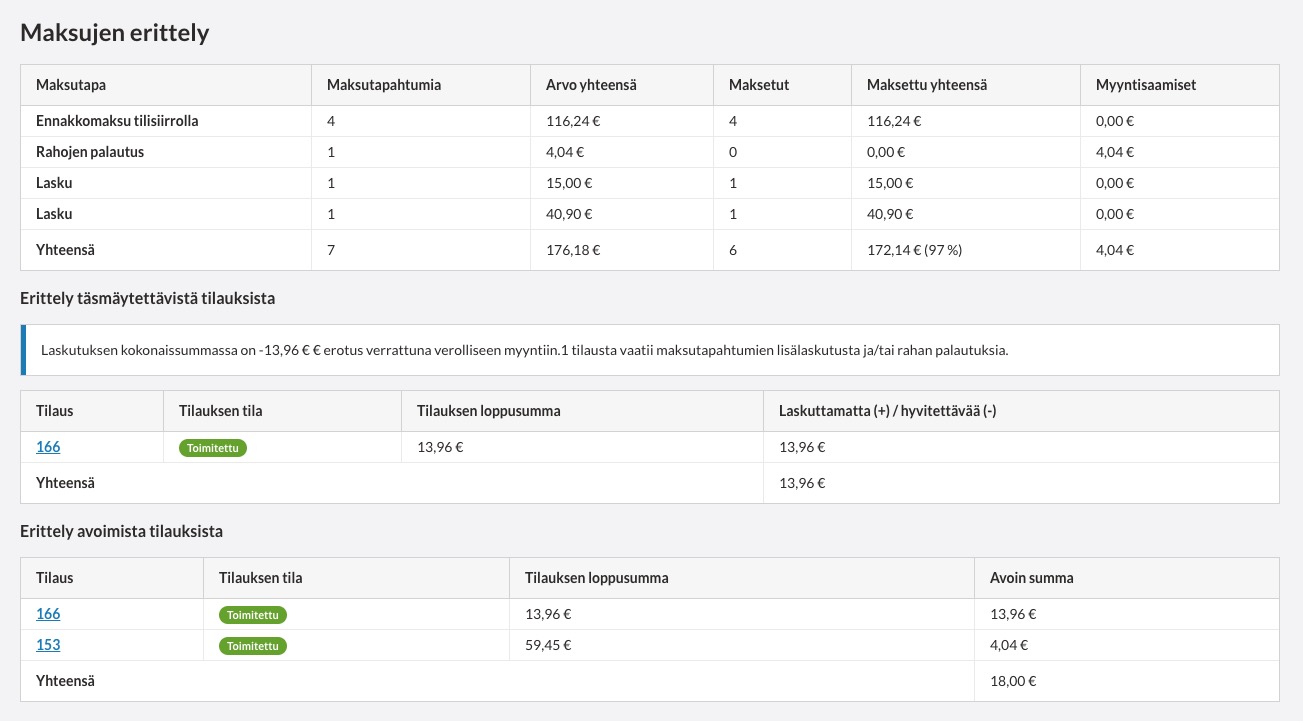Click the Laskutuksen kokonaissummassa notice text
The height and width of the screenshot is (721, 1303).
(x=524, y=351)
